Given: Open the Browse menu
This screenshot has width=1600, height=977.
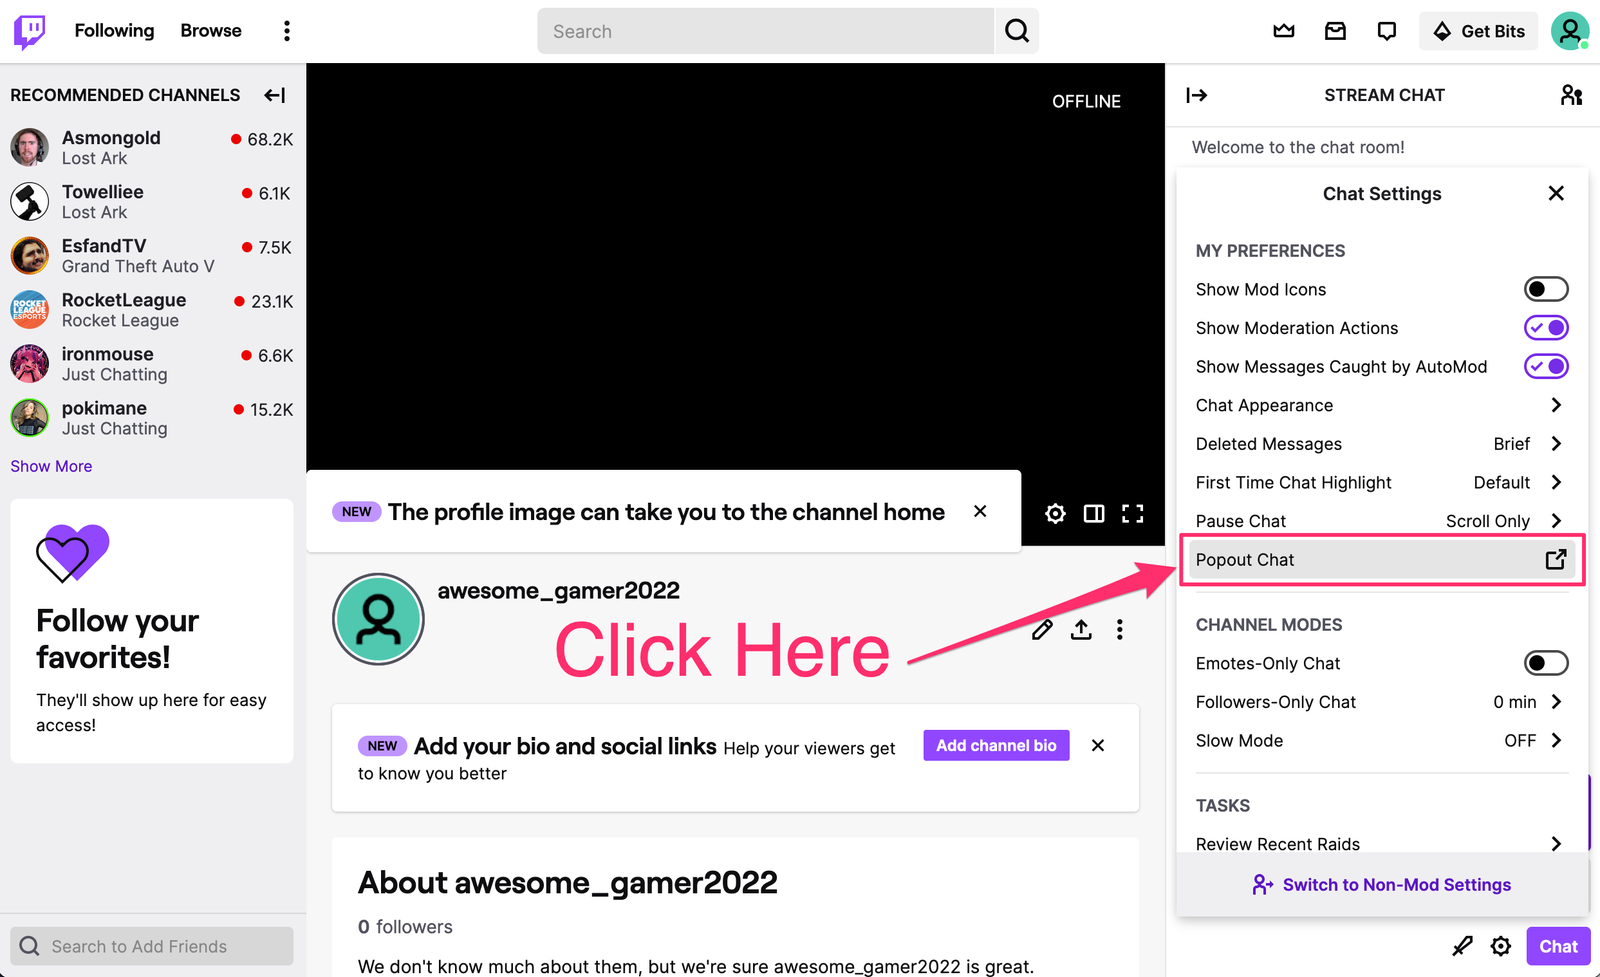Looking at the screenshot, I should tap(210, 30).
